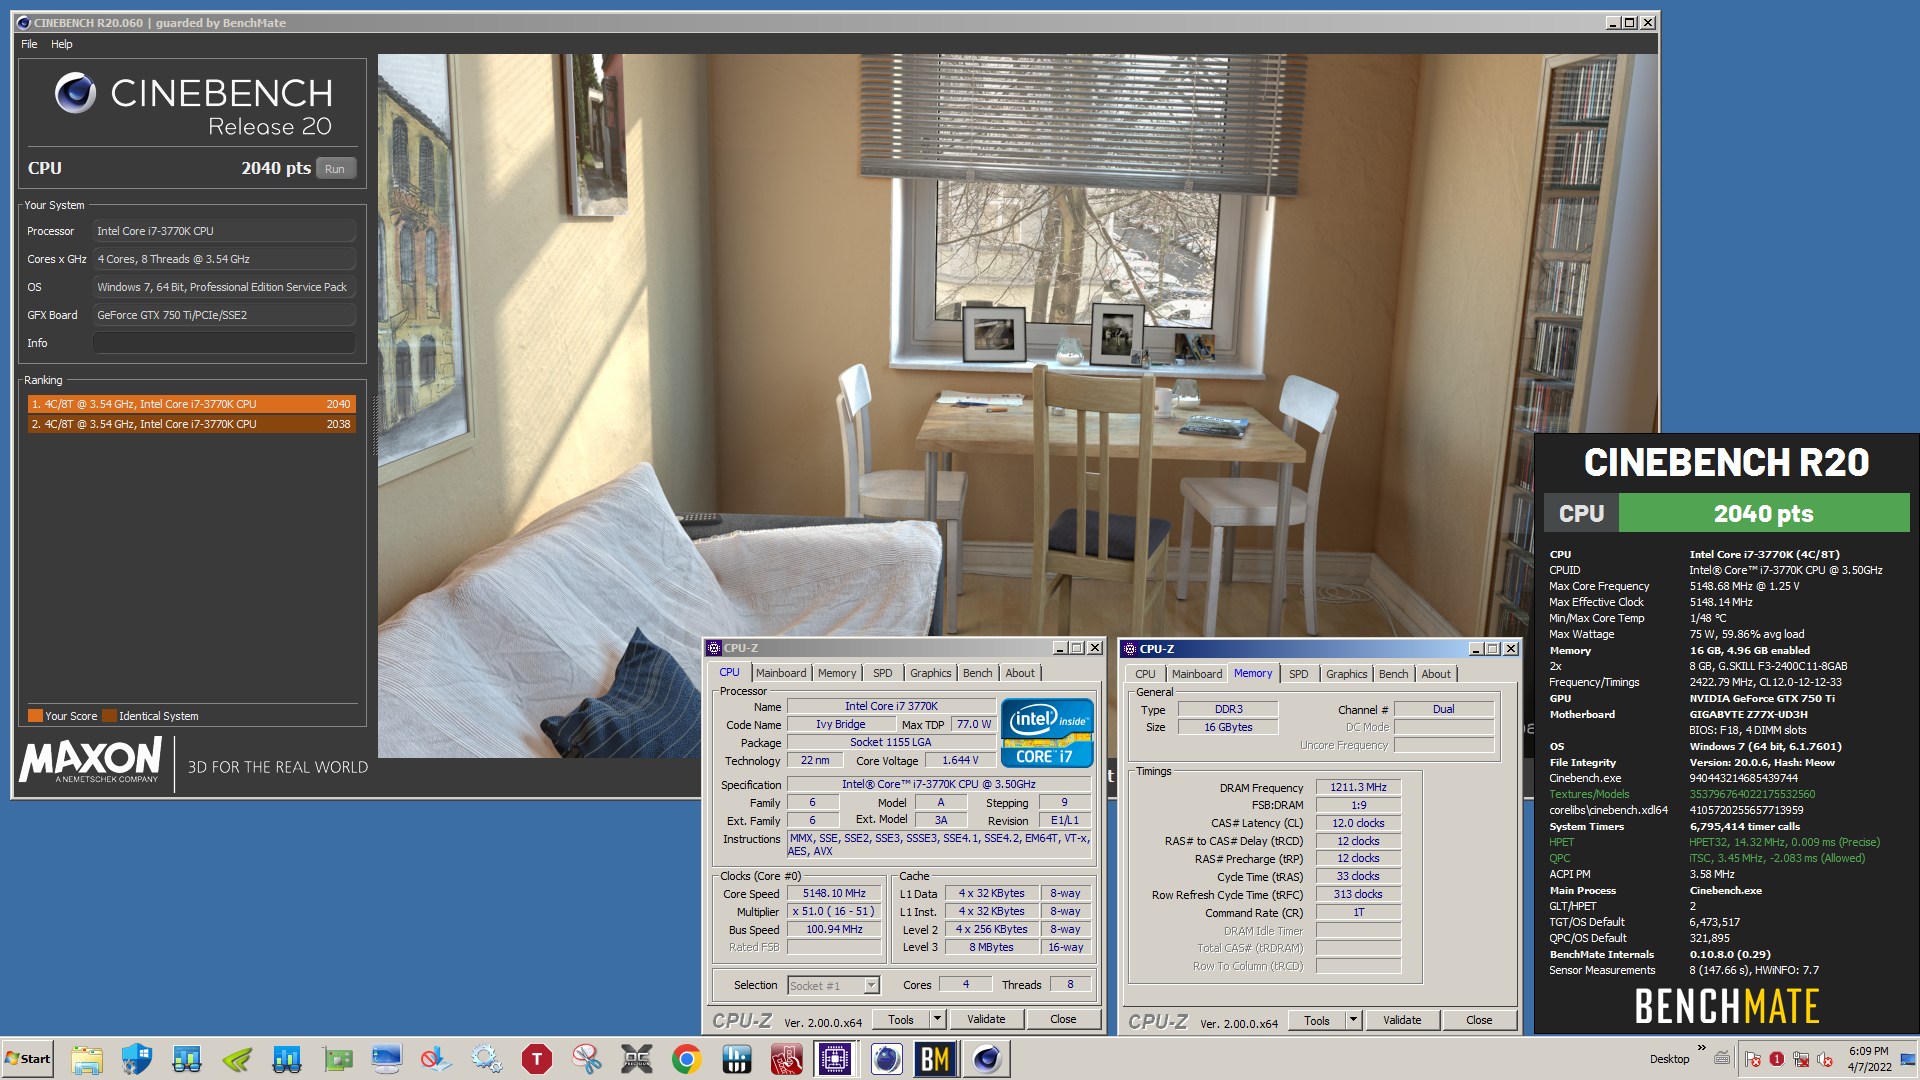Screen dimensions: 1920x1080
Task: Launch the Snipping Tool scissors icon
Action: point(587,1058)
